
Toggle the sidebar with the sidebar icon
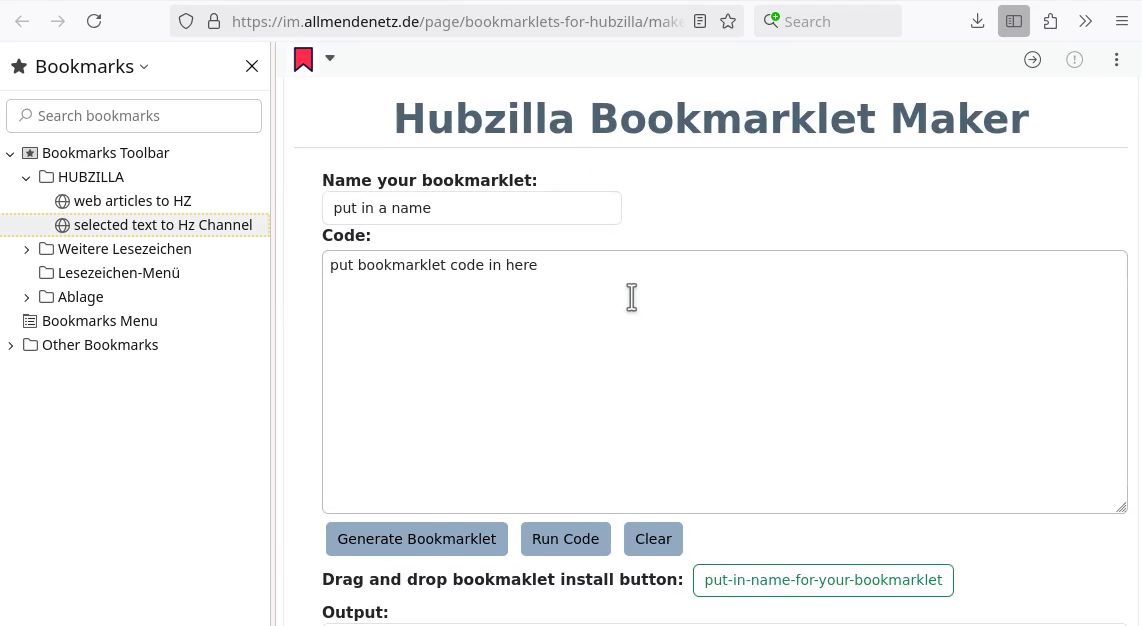[x=1014, y=21]
